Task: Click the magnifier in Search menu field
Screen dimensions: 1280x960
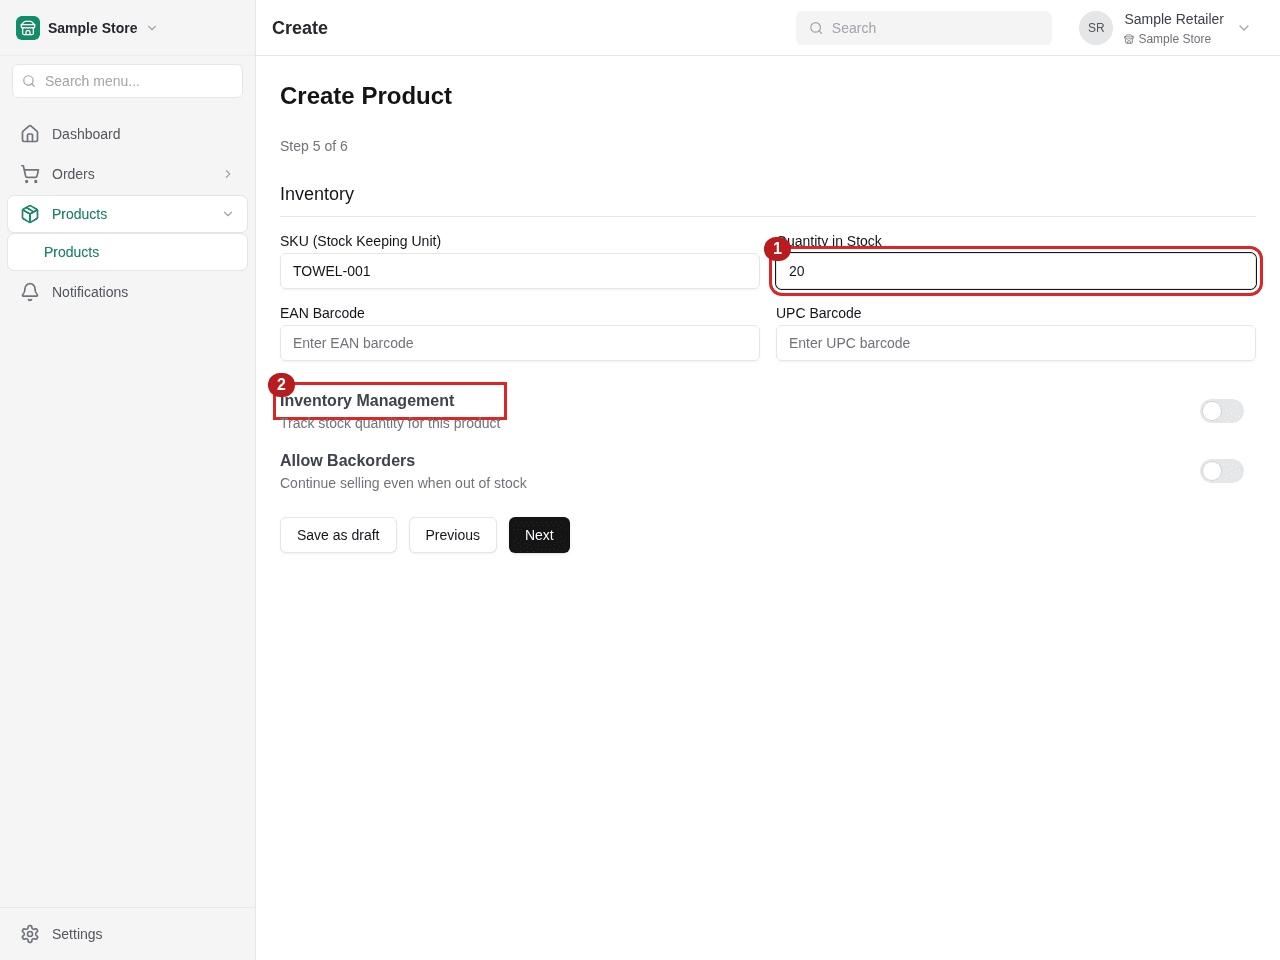Action: pyautogui.click(x=29, y=81)
